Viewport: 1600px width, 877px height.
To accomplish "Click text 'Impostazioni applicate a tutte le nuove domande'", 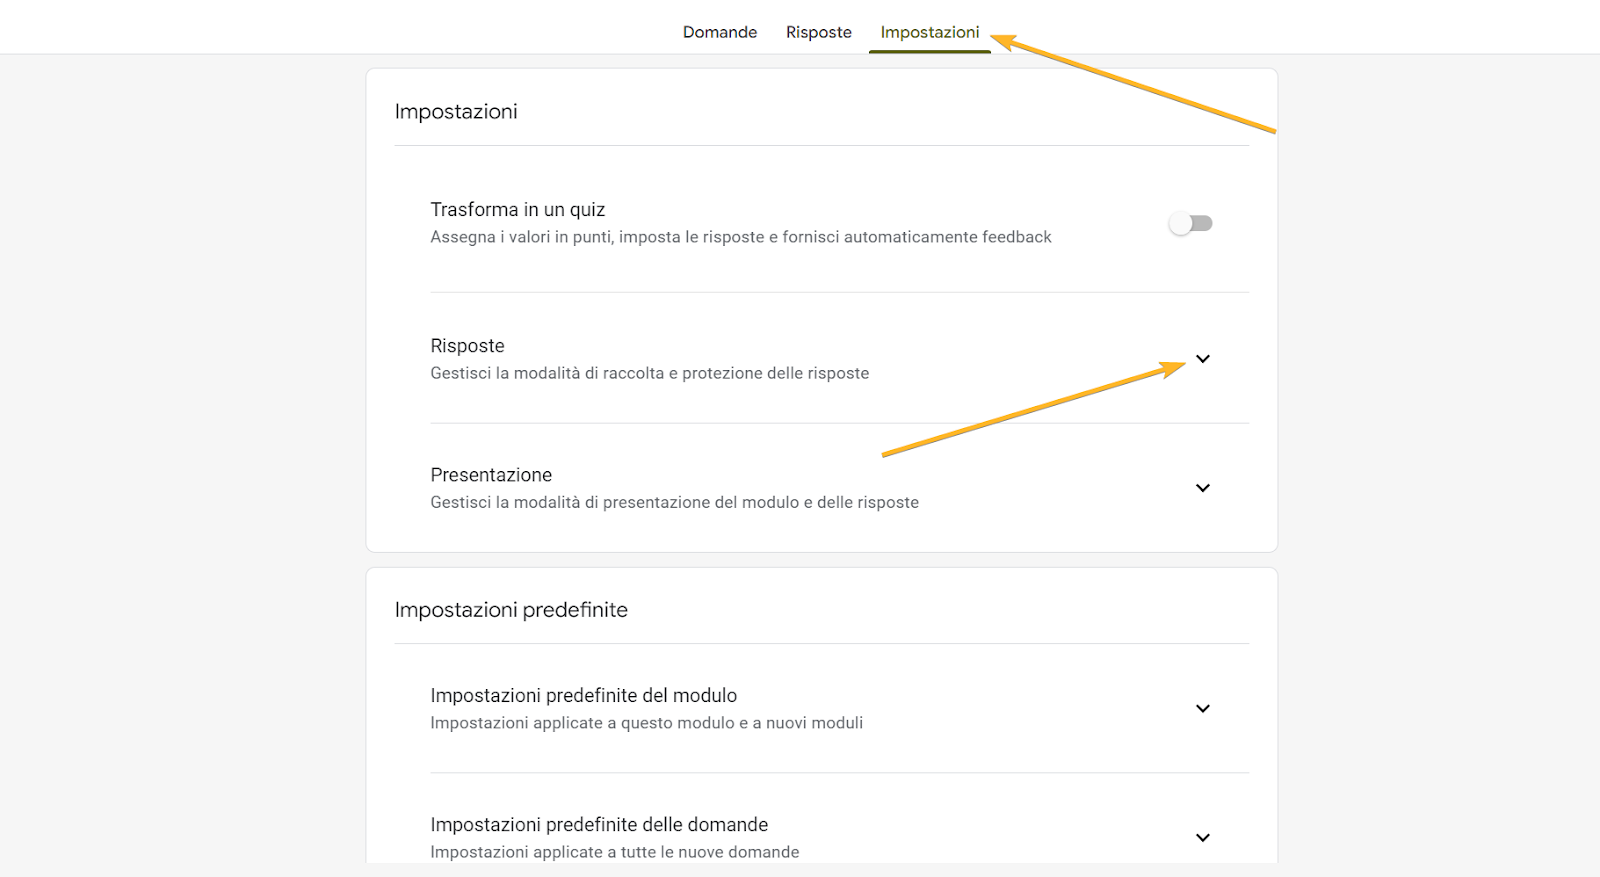I will 614,852.
